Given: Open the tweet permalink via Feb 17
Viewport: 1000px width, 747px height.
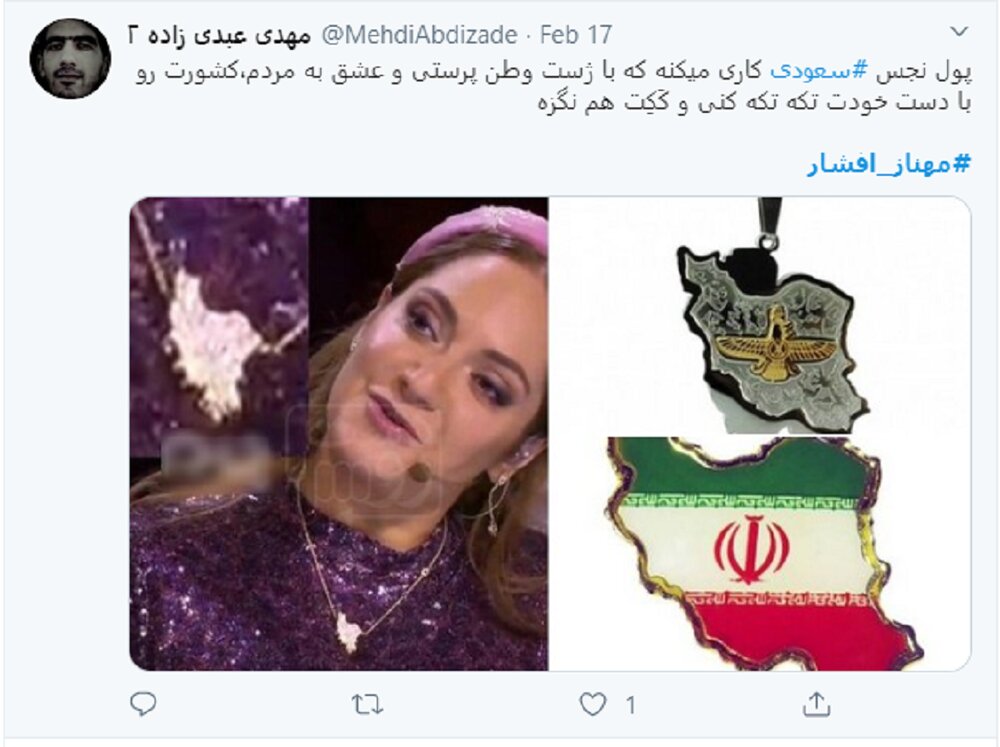Looking at the screenshot, I should pos(576,34).
